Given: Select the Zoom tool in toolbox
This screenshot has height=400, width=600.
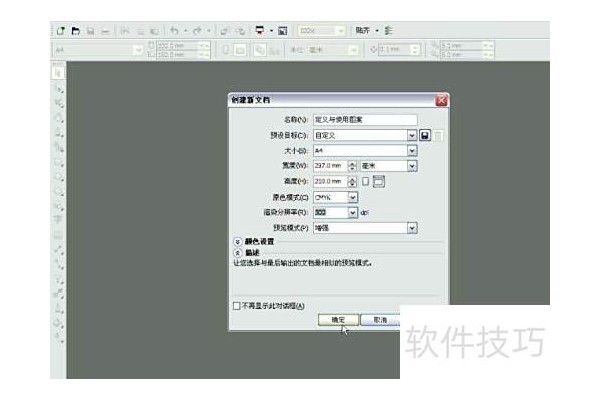Looking at the screenshot, I should click(x=59, y=118).
